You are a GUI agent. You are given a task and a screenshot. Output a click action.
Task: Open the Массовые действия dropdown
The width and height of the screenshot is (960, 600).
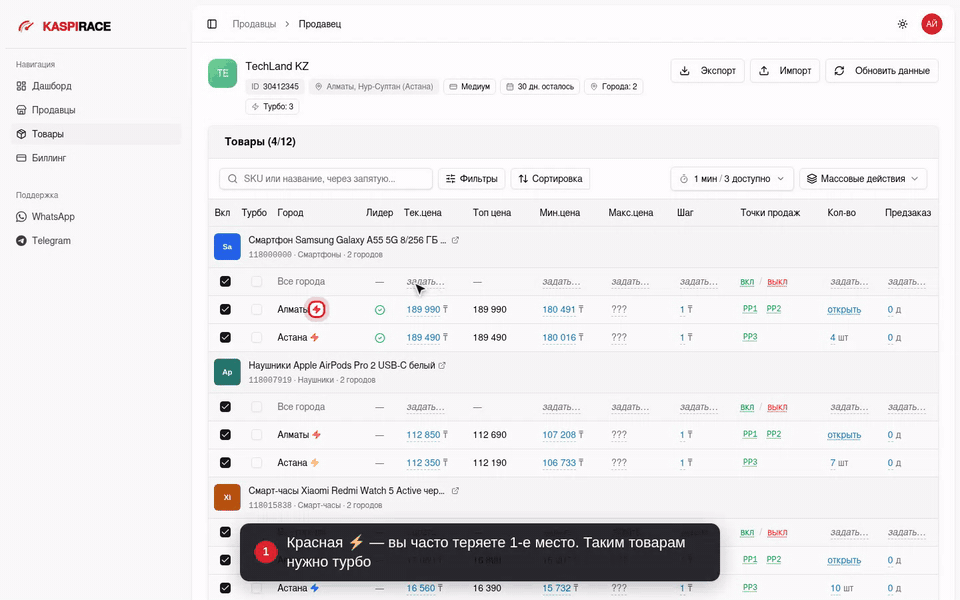point(863,179)
